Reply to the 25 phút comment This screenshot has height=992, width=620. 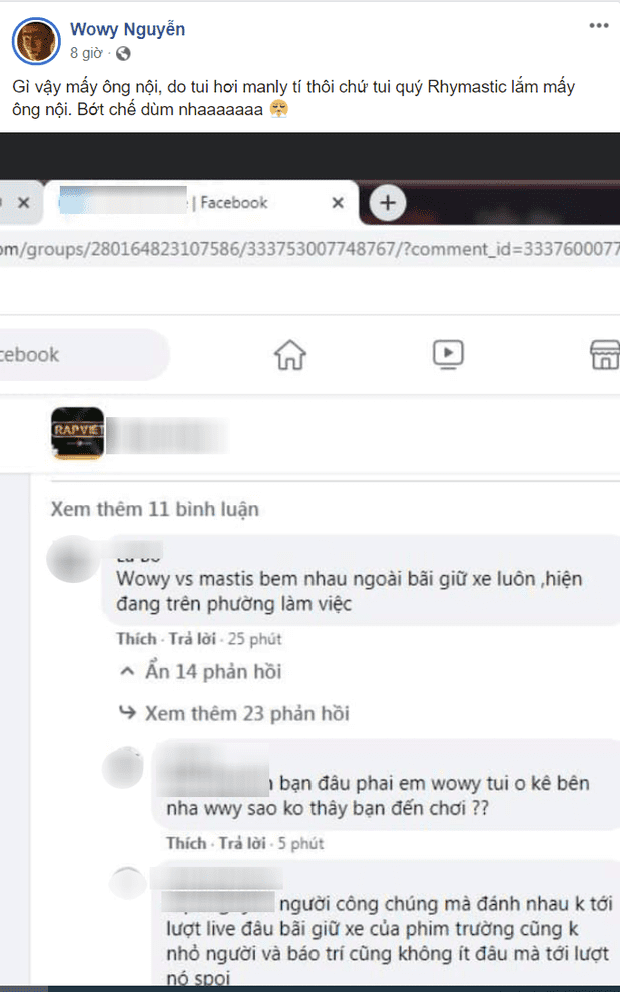click(x=192, y=638)
